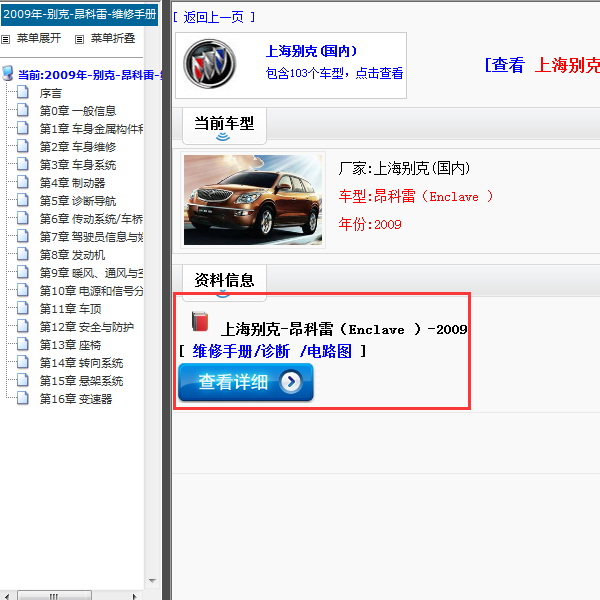
Task: Click the horizontal scrollbar thumb in tree panel
Action: [54, 596]
